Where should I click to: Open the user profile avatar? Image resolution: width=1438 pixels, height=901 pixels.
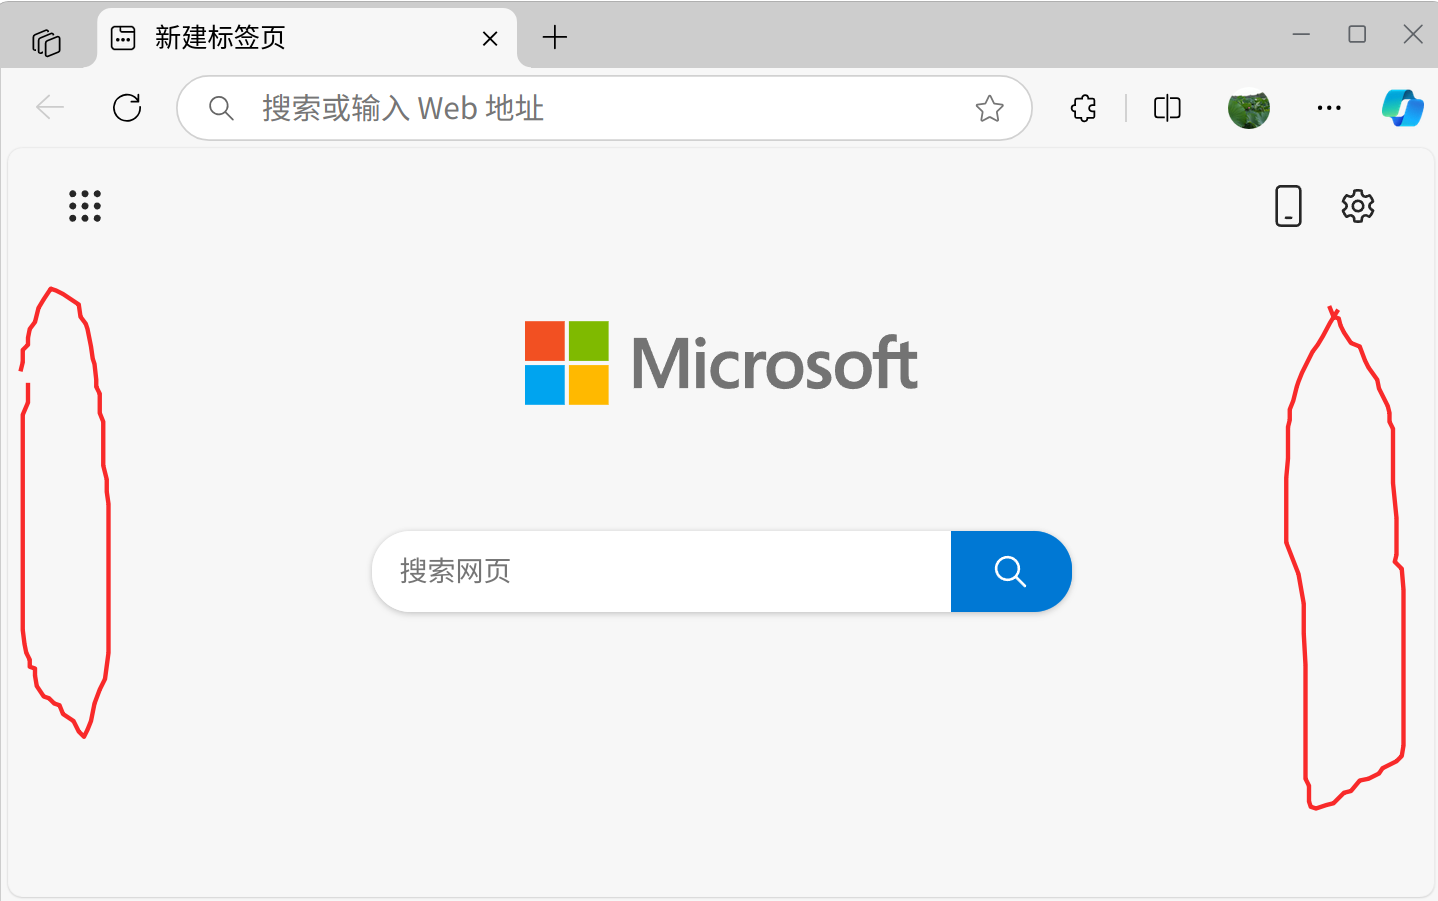1249,108
